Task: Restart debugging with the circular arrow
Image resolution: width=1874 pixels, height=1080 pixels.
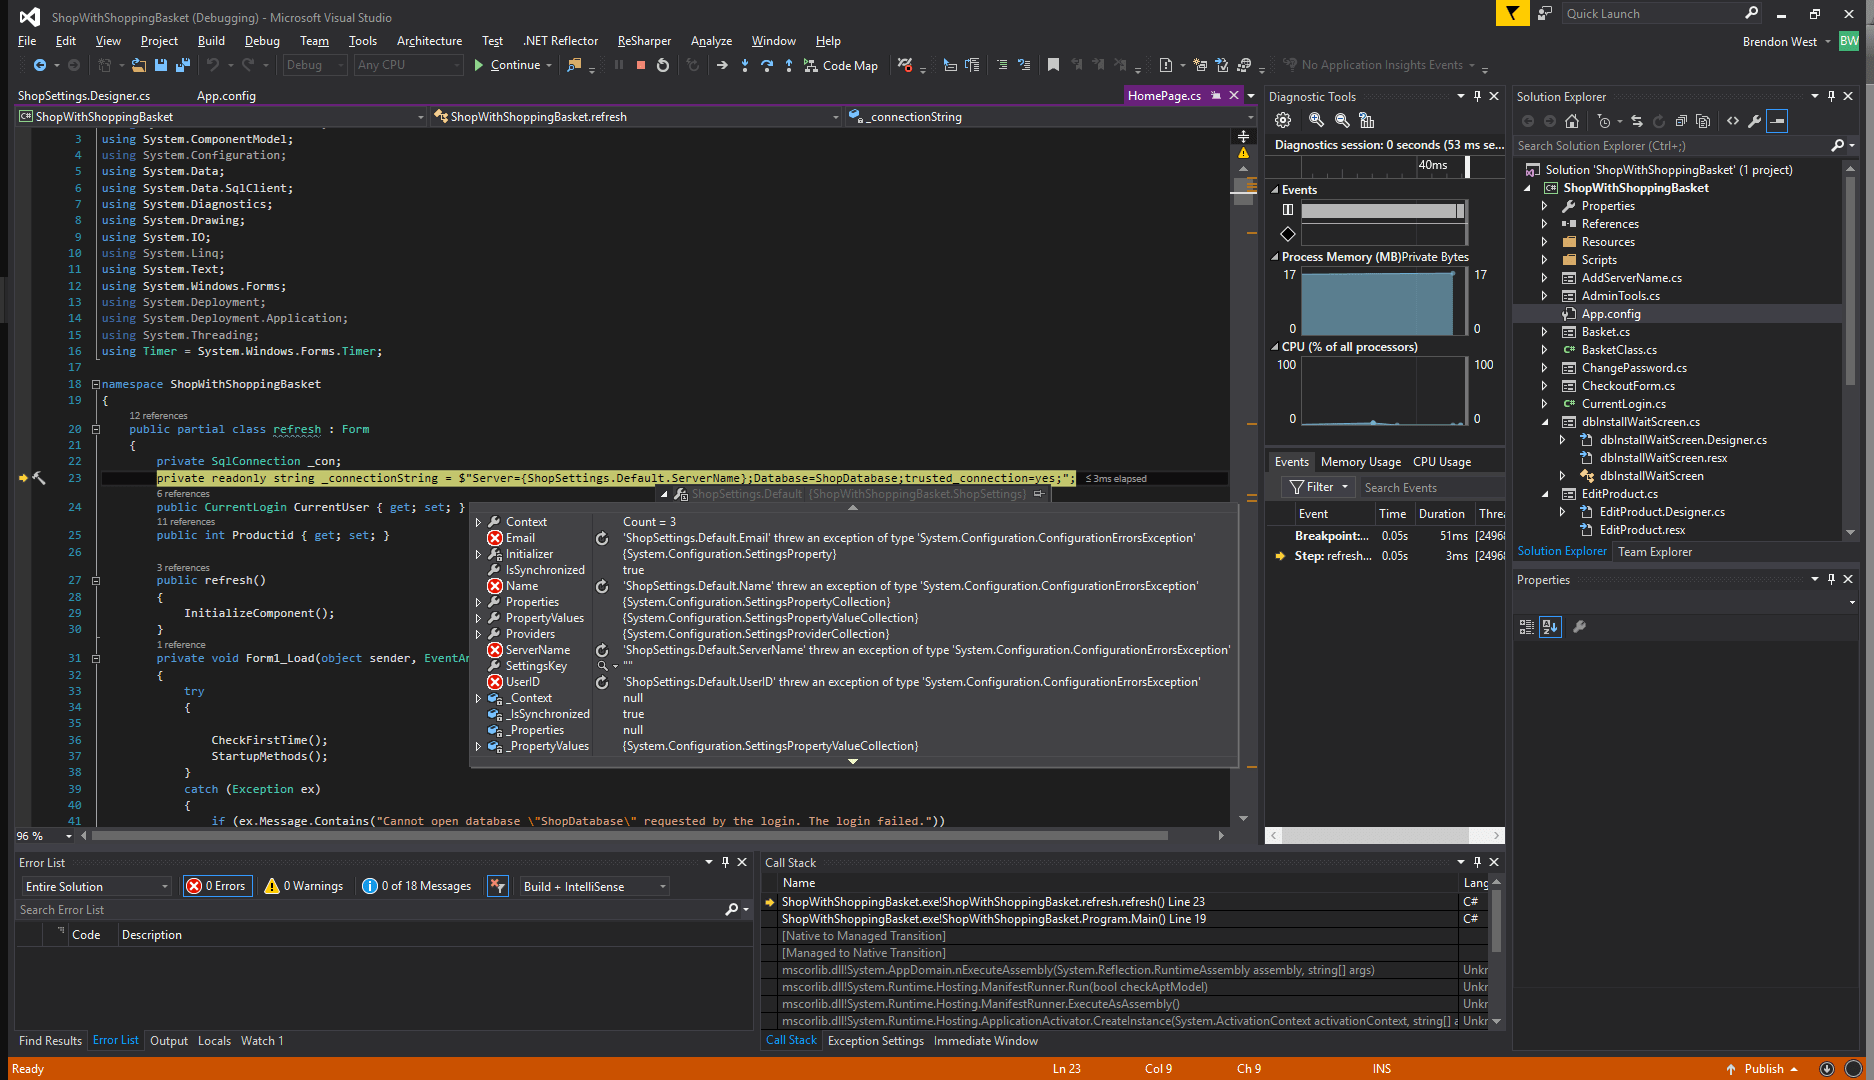Action: click(663, 65)
